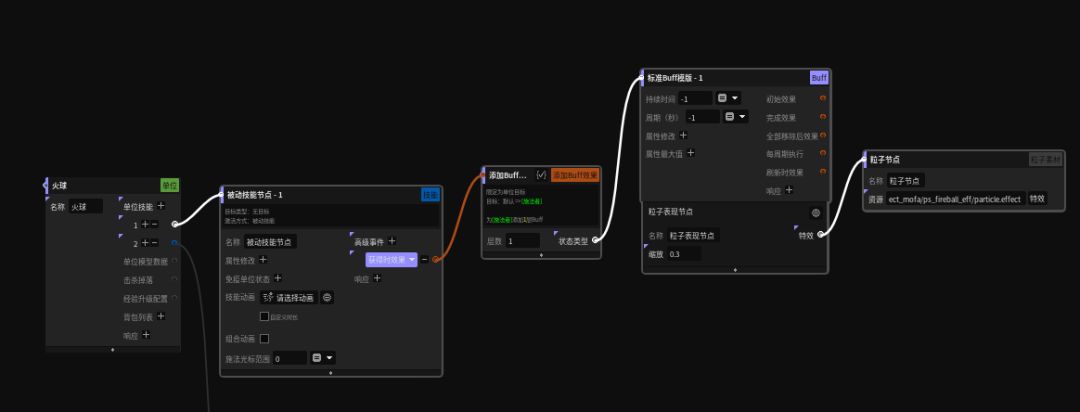Click 获得时效果 orange output port
The height and width of the screenshot is (412, 1080).
[435, 260]
